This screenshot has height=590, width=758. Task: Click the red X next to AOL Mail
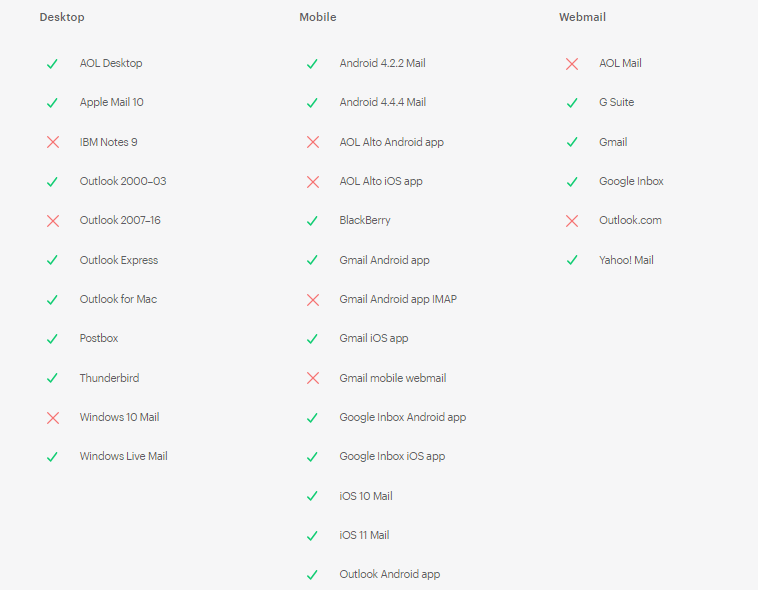572,63
